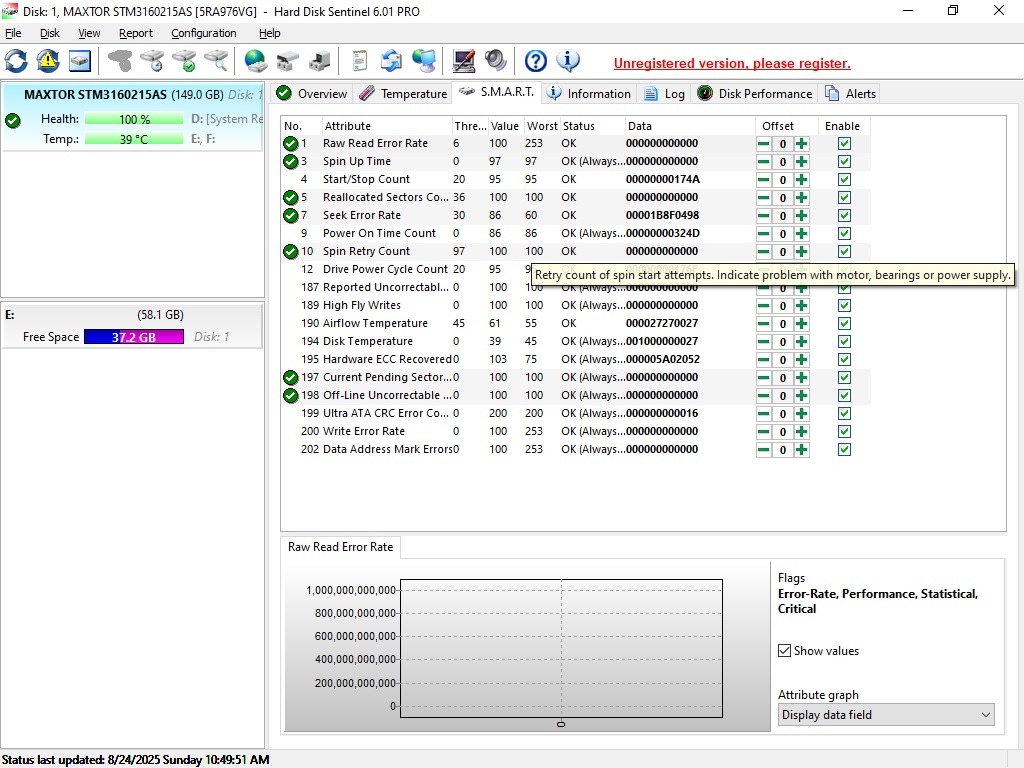Click the greyed-out disk test toolbar icon
This screenshot has width=1024, height=768.
coord(120,61)
